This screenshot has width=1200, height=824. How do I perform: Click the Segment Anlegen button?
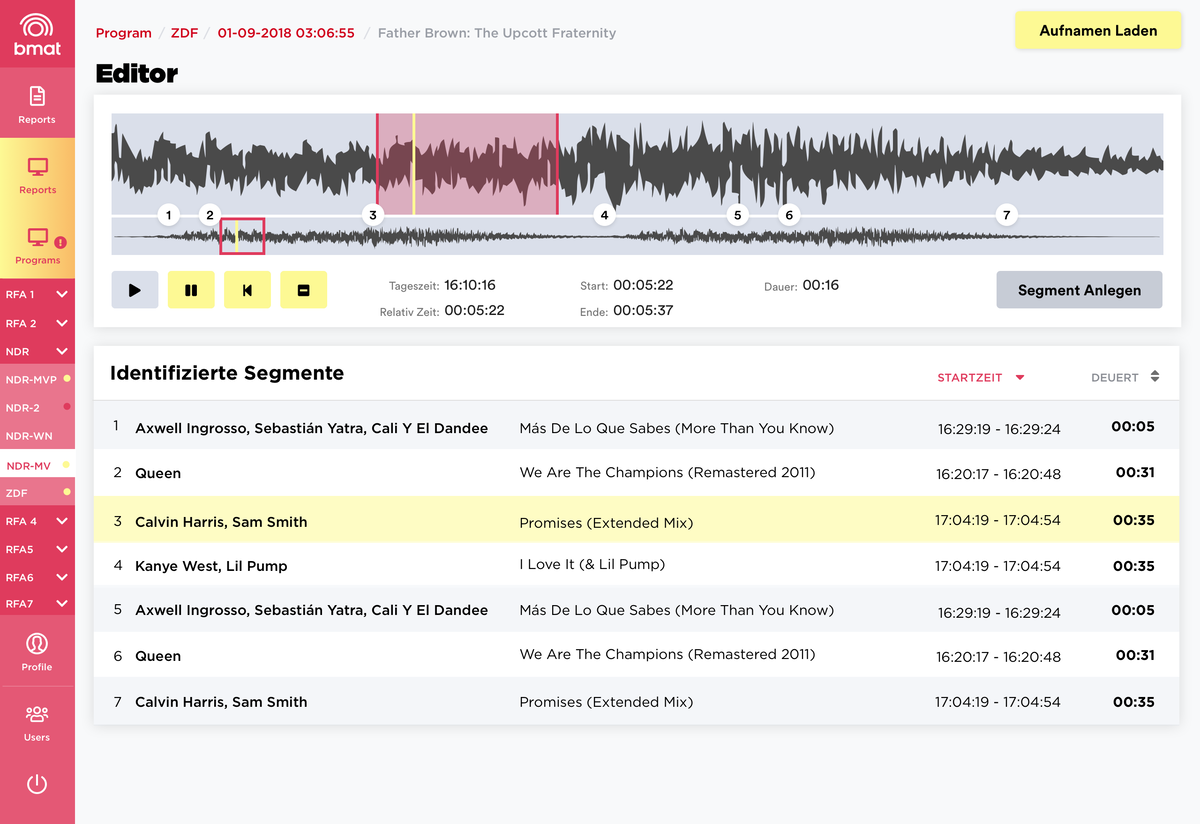[1078, 290]
